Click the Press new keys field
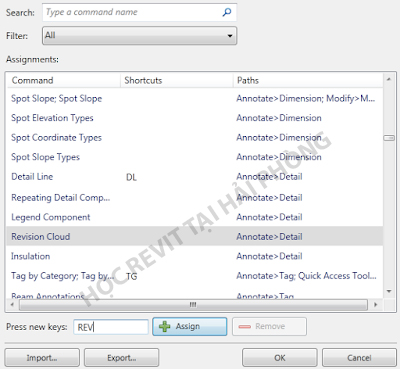Image resolution: width=400 pixels, height=369 pixels. coord(111,327)
